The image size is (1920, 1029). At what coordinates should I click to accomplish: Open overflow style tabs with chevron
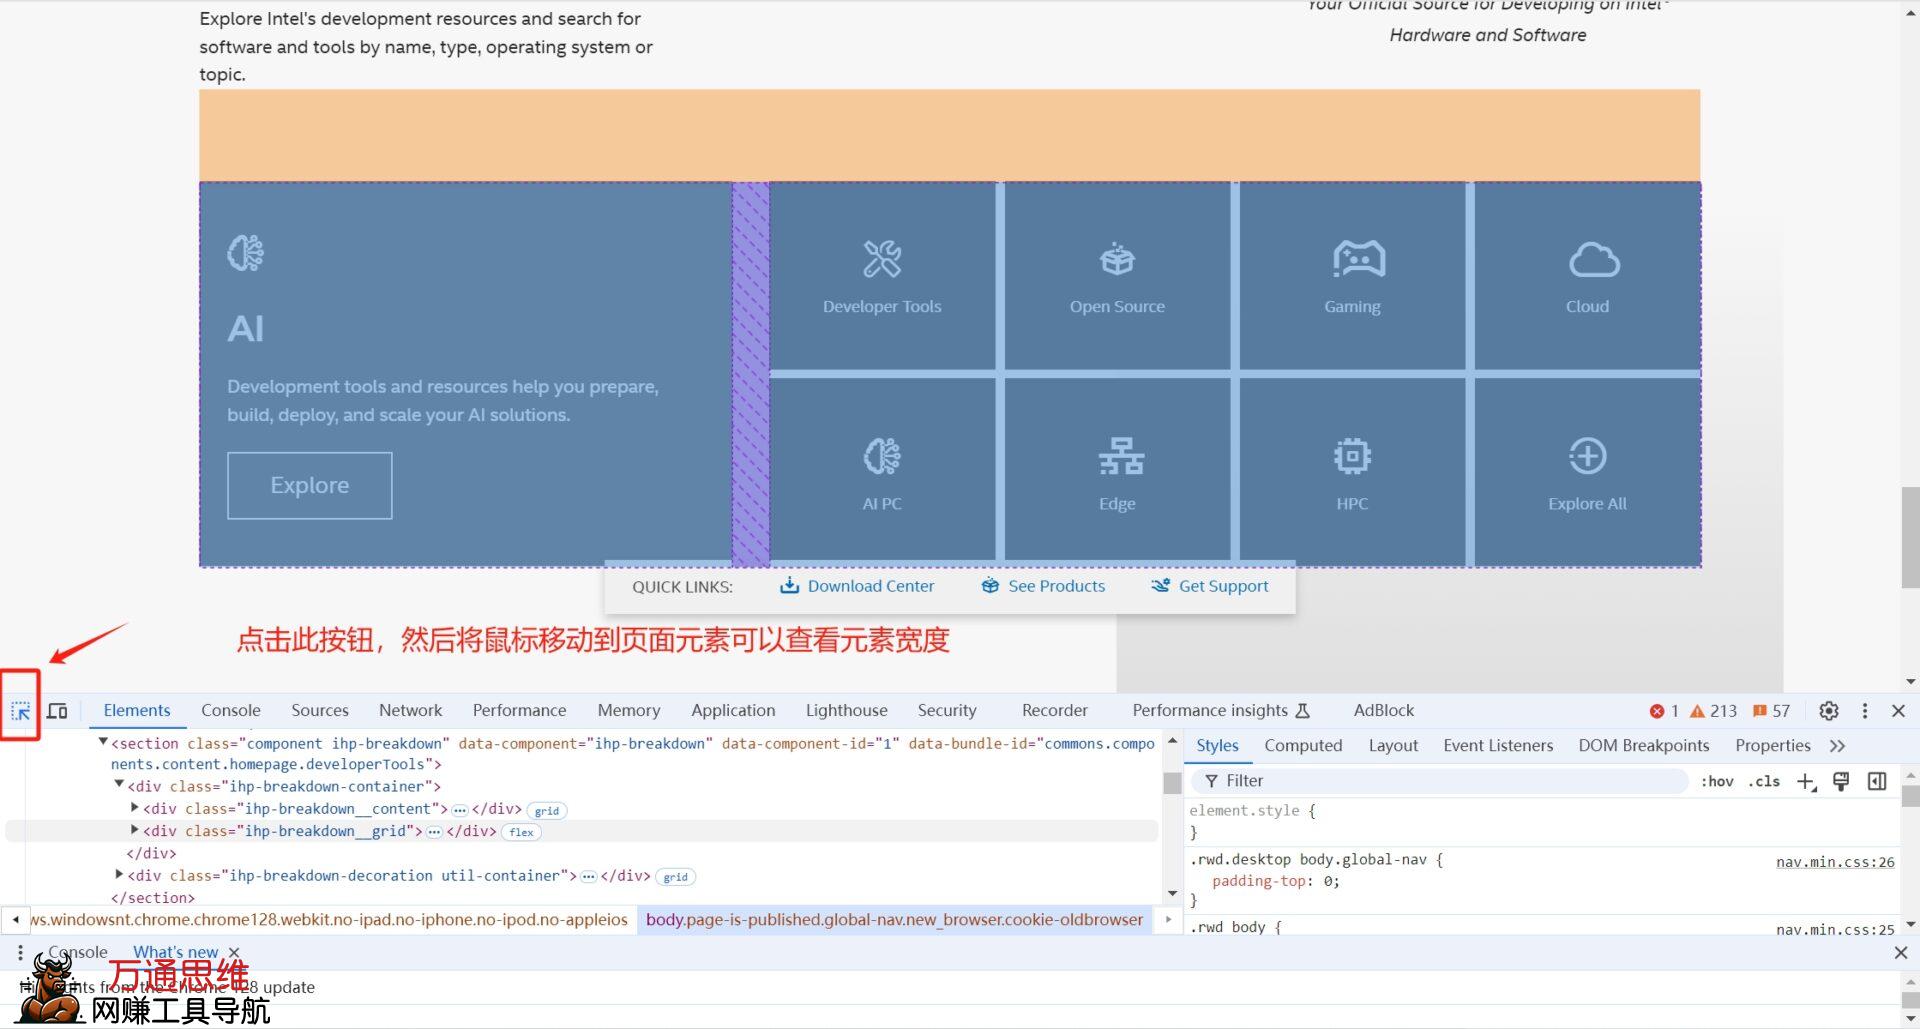1838,745
